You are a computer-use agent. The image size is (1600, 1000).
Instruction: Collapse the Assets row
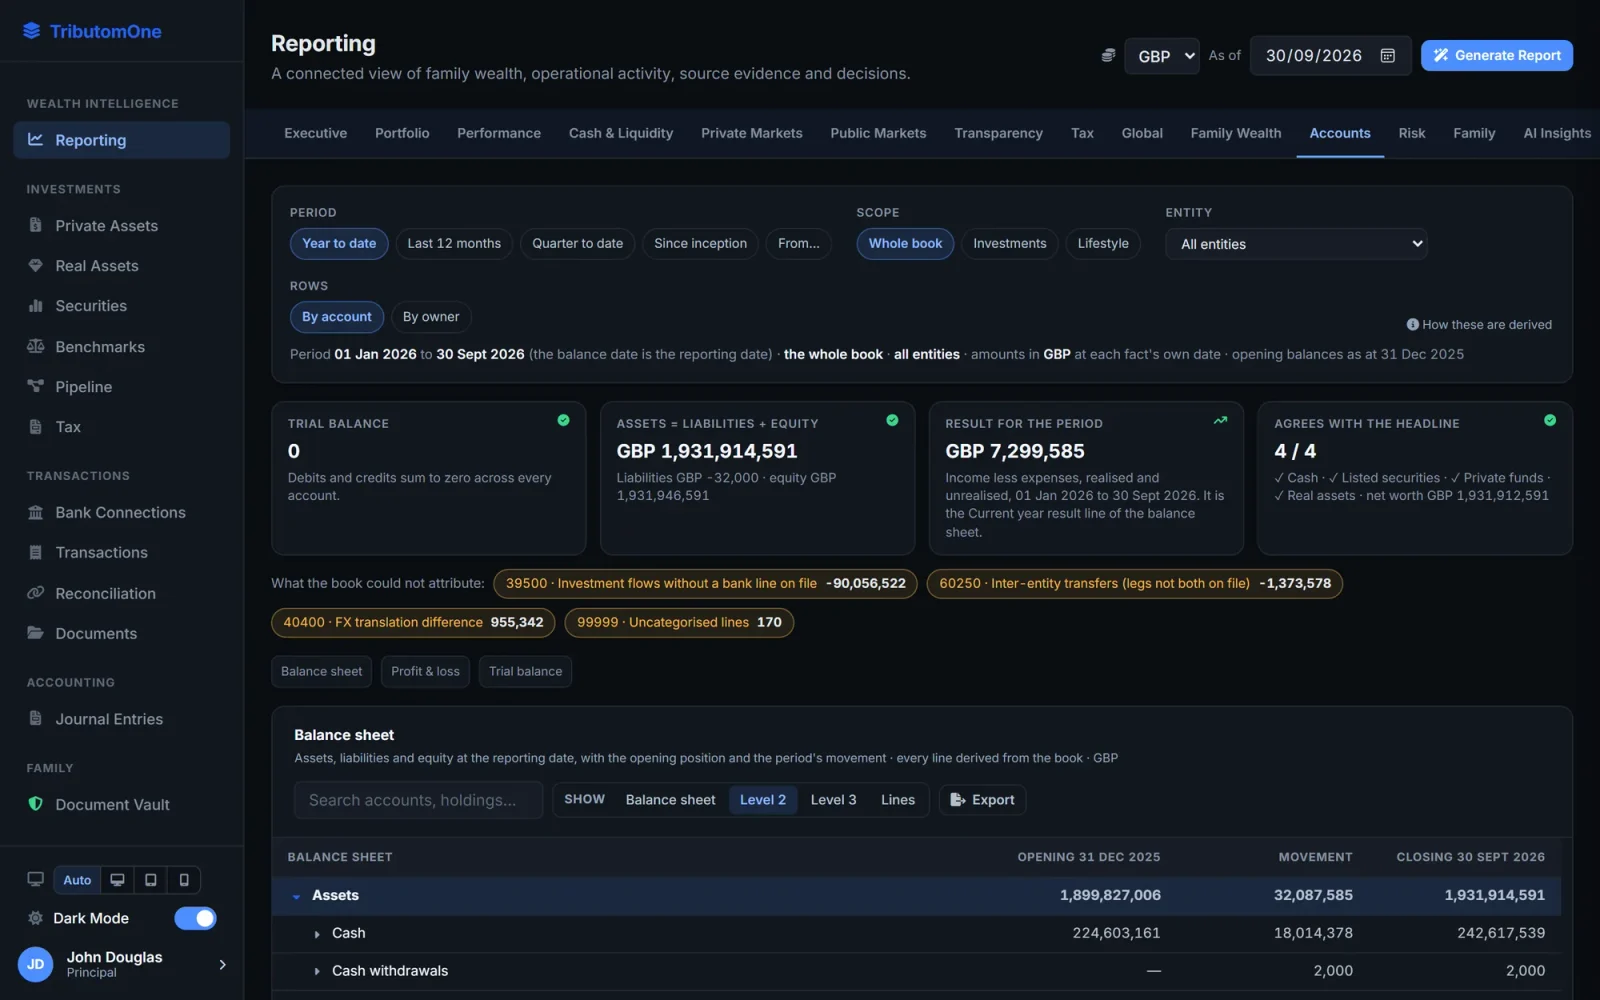click(x=296, y=897)
